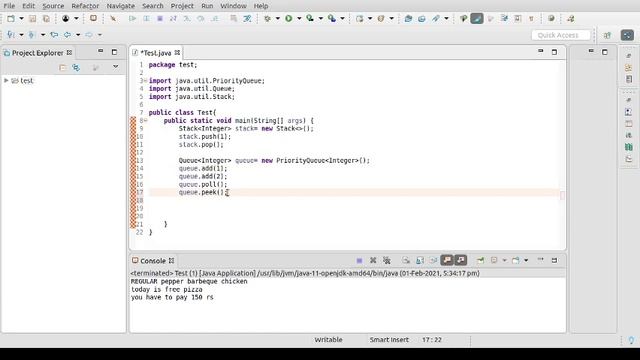Open the Project menu
Image resolution: width=640 pixels, height=360 pixels.
(x=182, y=6)
